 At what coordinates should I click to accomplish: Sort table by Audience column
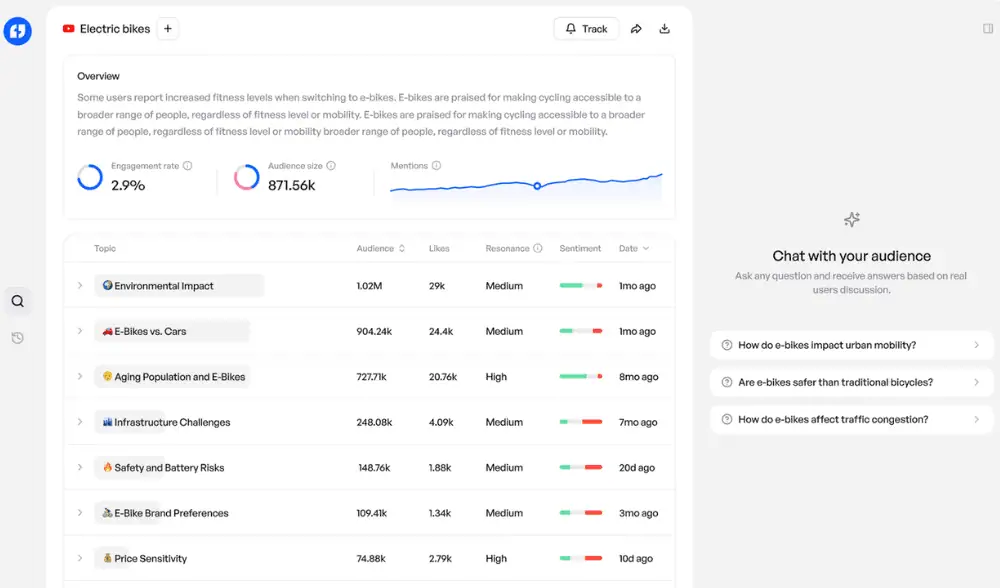(x=380, y=249)
